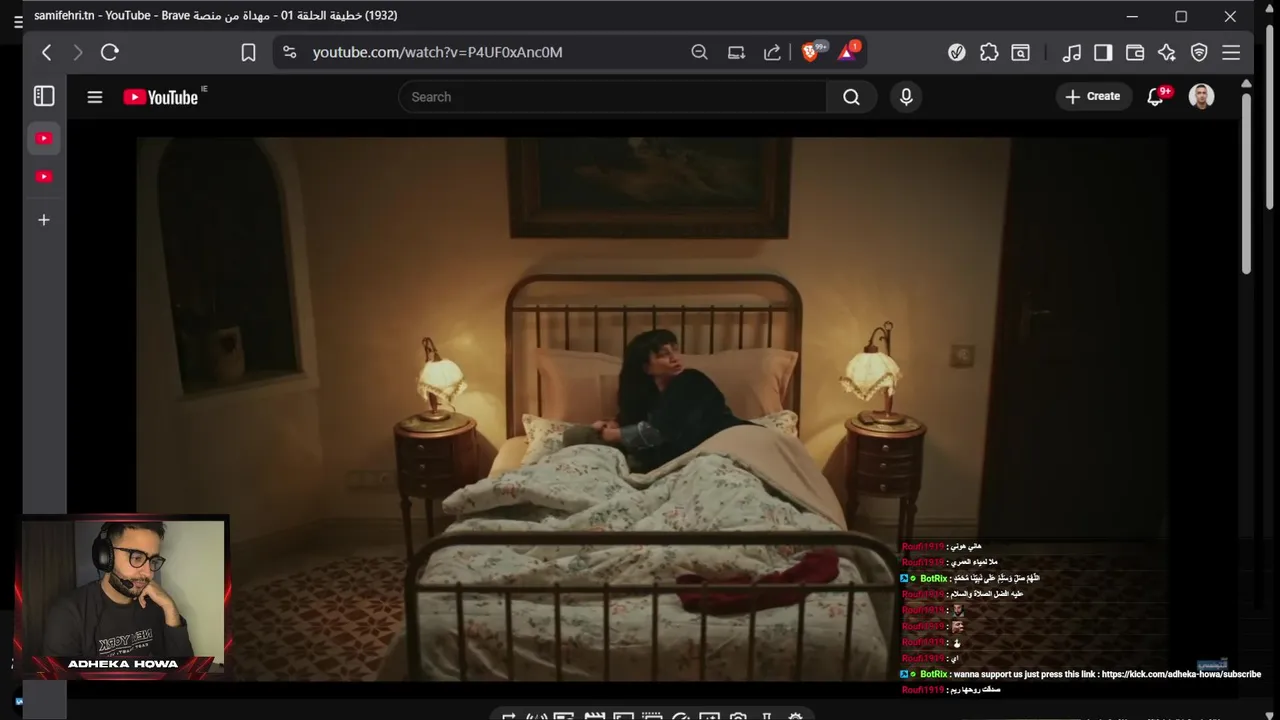Open the Brave Shields lion icon

(810, 52)
